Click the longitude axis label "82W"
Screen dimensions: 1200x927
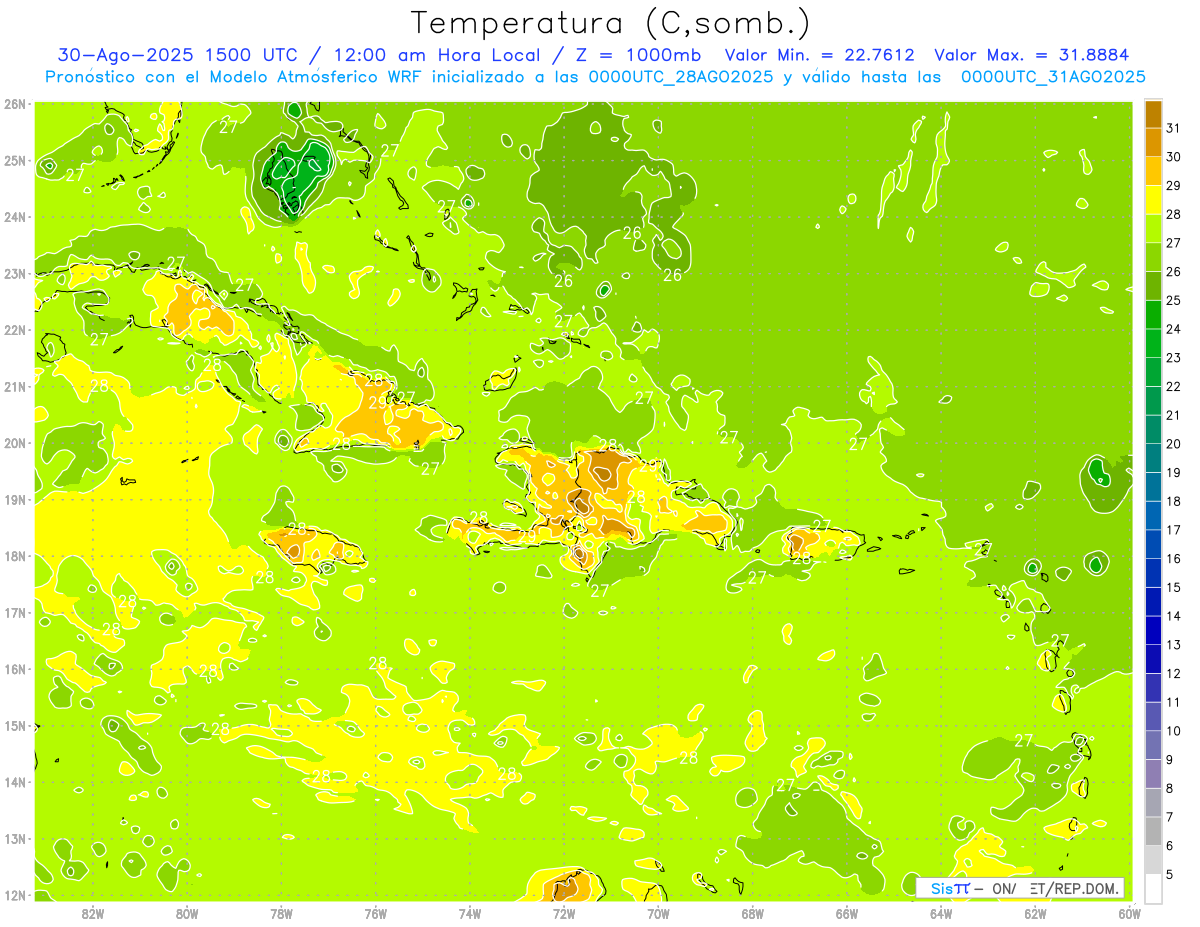tap(93, 913)
